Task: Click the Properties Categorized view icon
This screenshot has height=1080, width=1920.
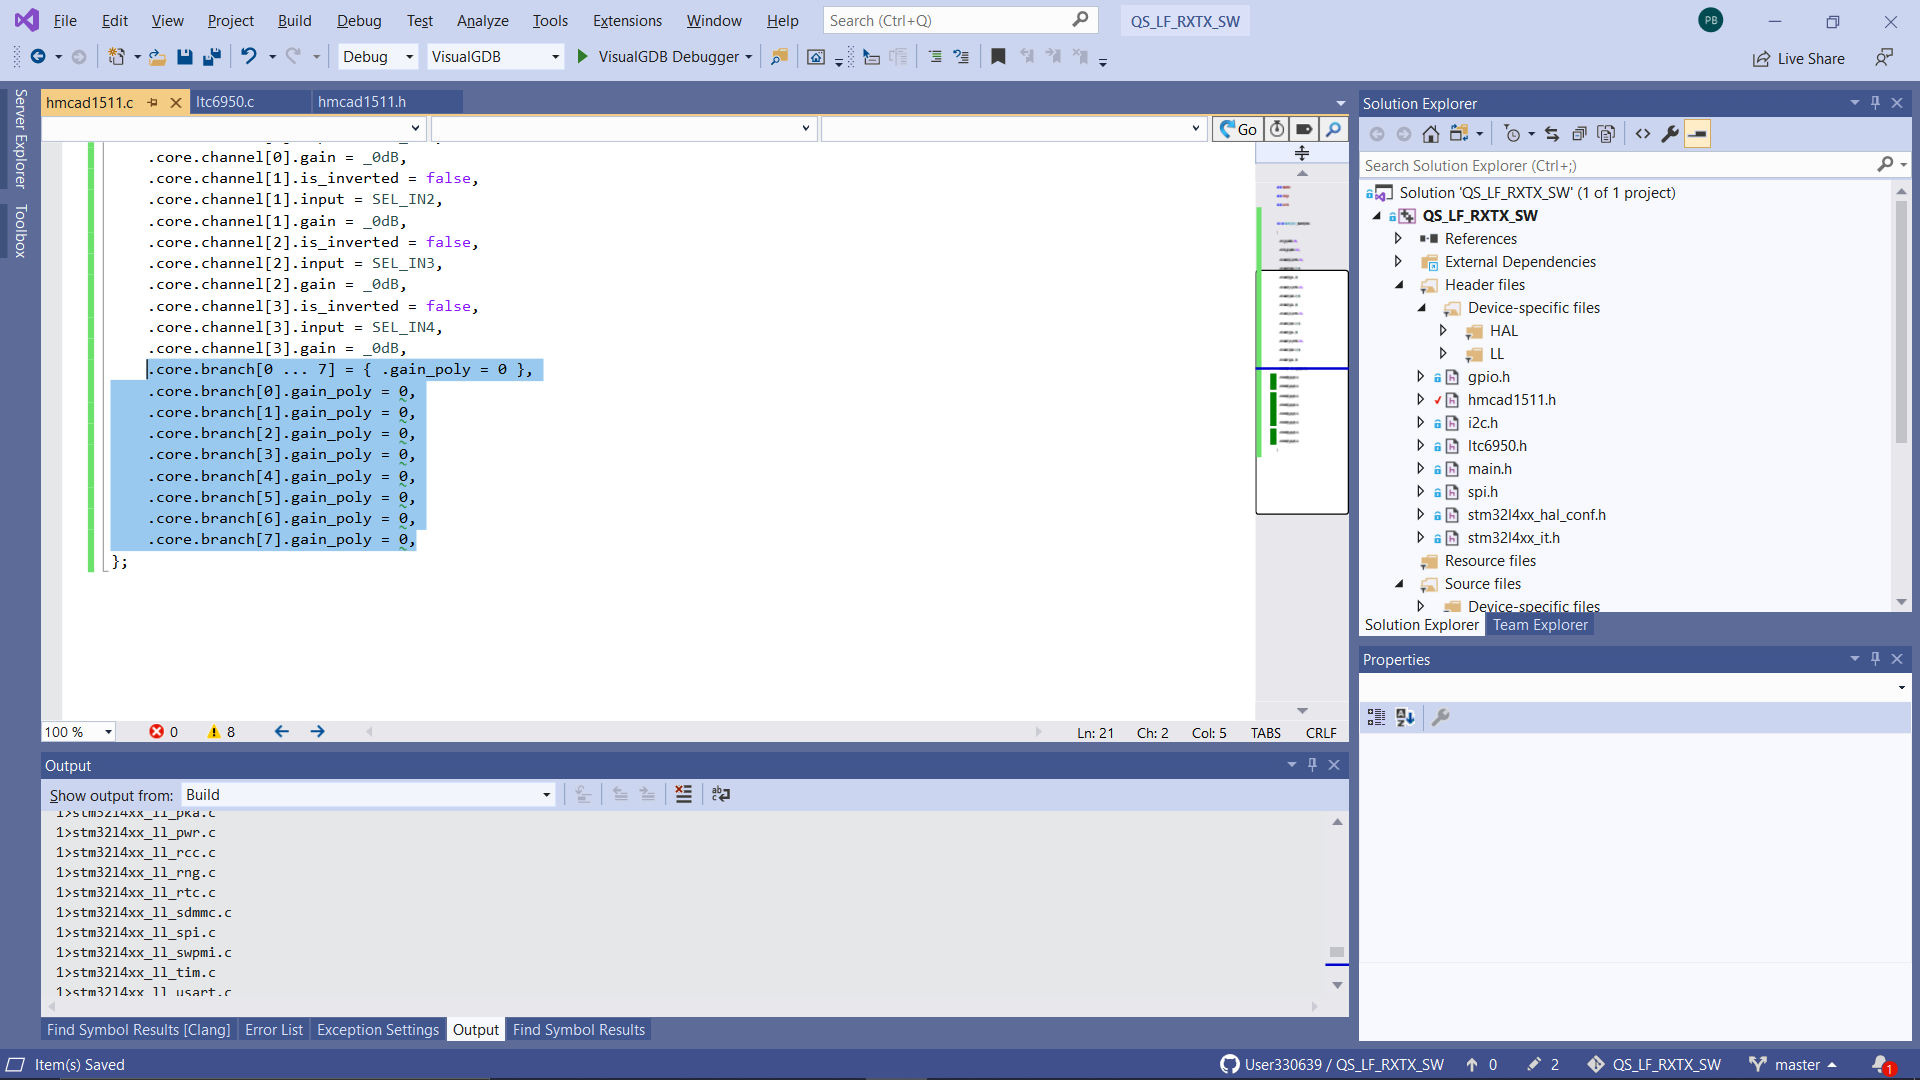Action: (x=1377, y=717)
